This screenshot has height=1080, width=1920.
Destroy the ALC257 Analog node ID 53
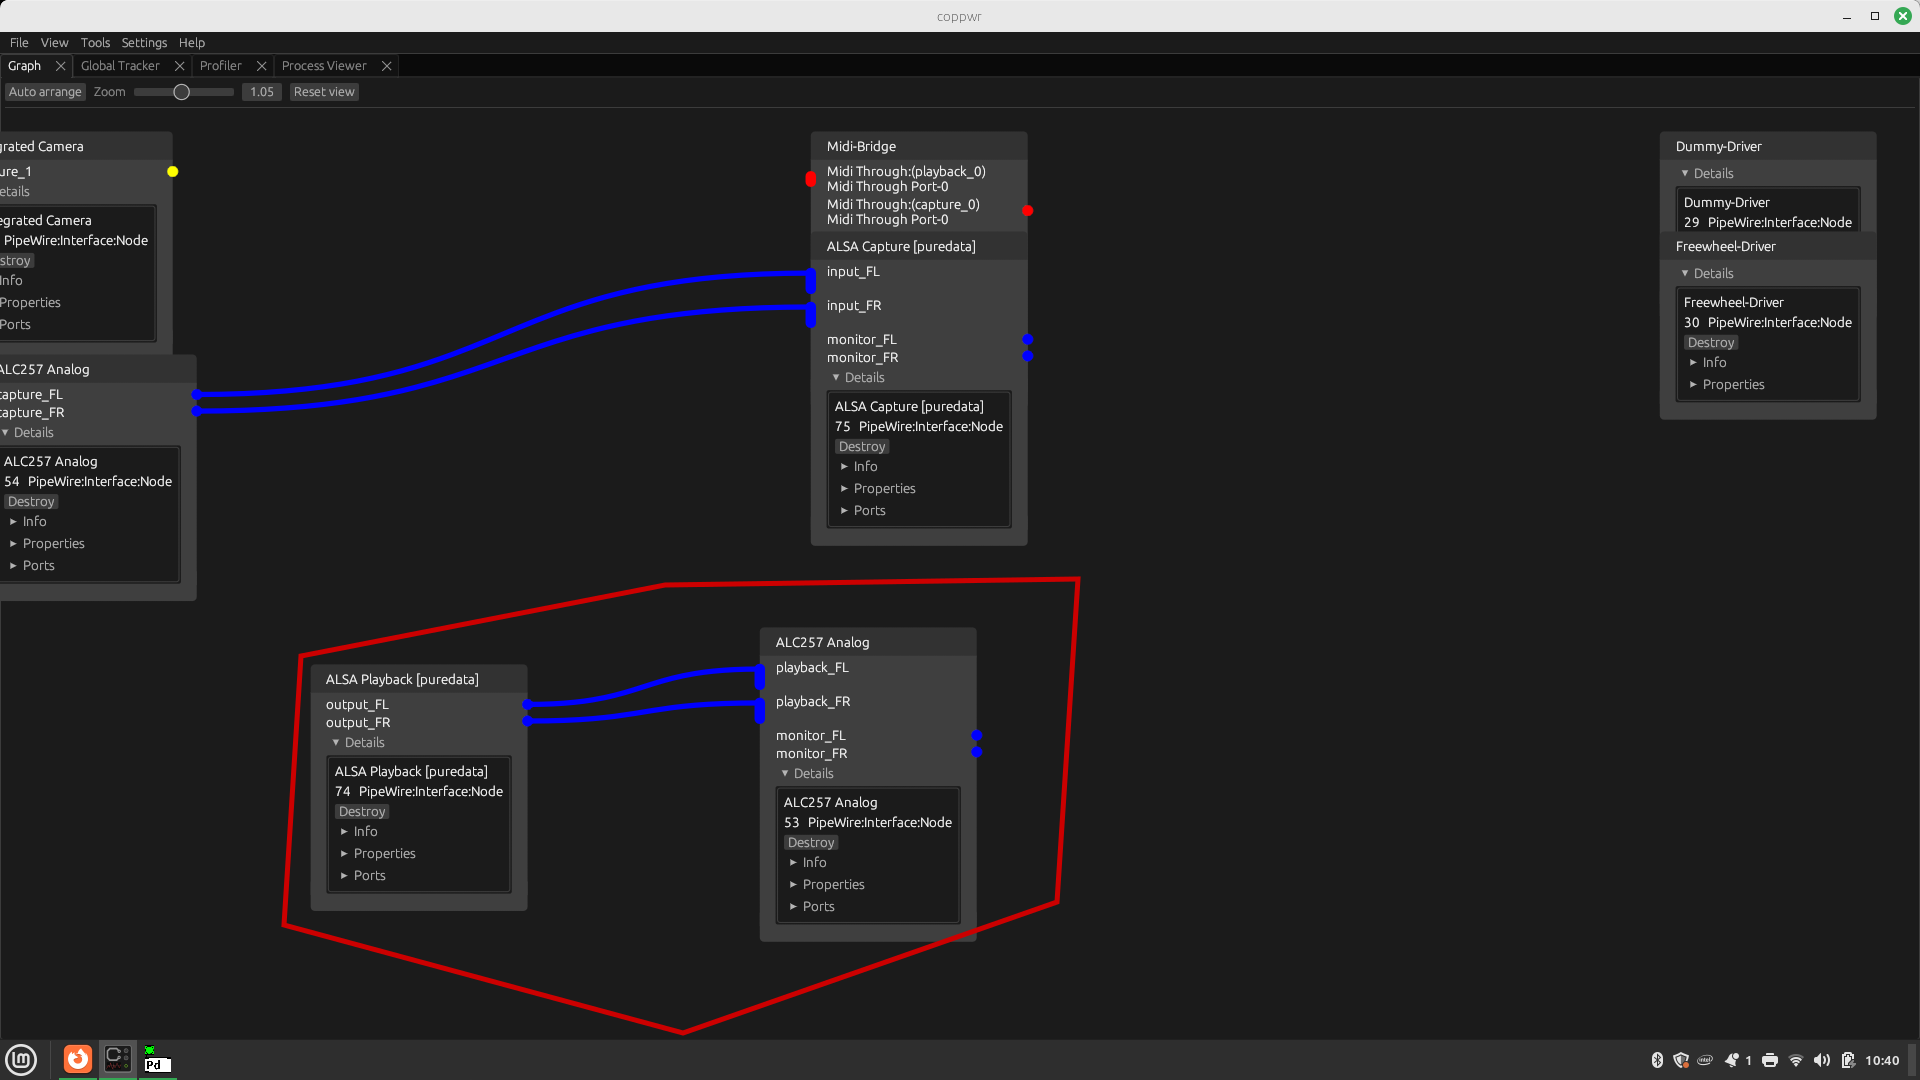tap(808, 841)
